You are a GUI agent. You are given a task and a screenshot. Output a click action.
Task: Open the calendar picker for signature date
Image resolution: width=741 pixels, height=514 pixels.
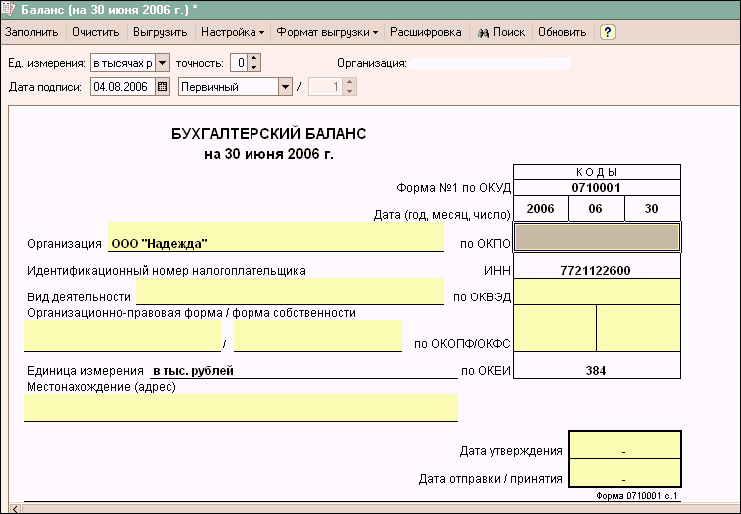click(x=163, y=87)
